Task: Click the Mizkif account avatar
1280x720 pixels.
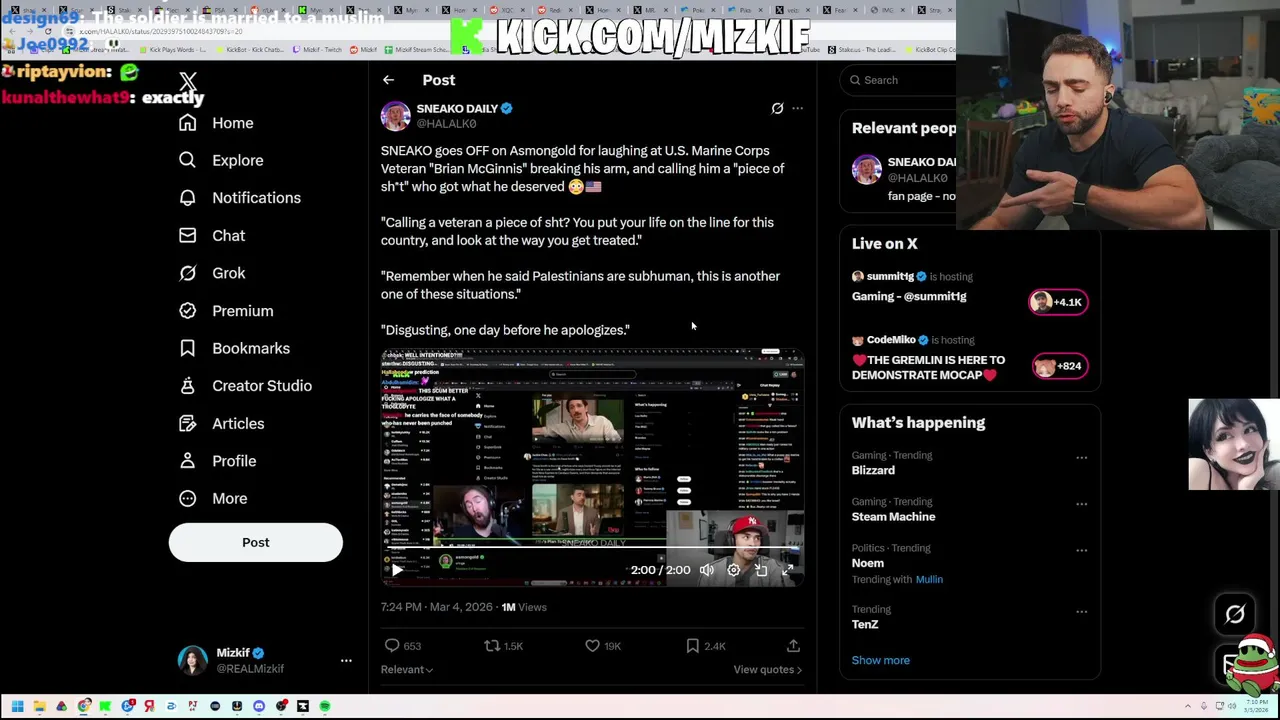Action: click(x=192, y=661)
